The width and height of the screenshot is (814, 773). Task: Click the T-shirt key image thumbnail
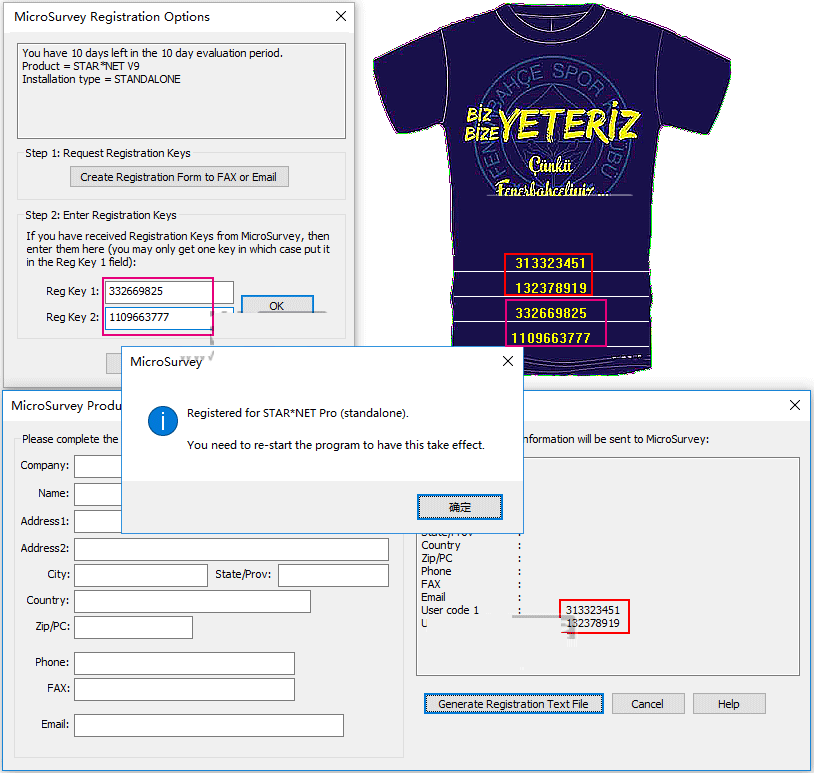[552, 187]
